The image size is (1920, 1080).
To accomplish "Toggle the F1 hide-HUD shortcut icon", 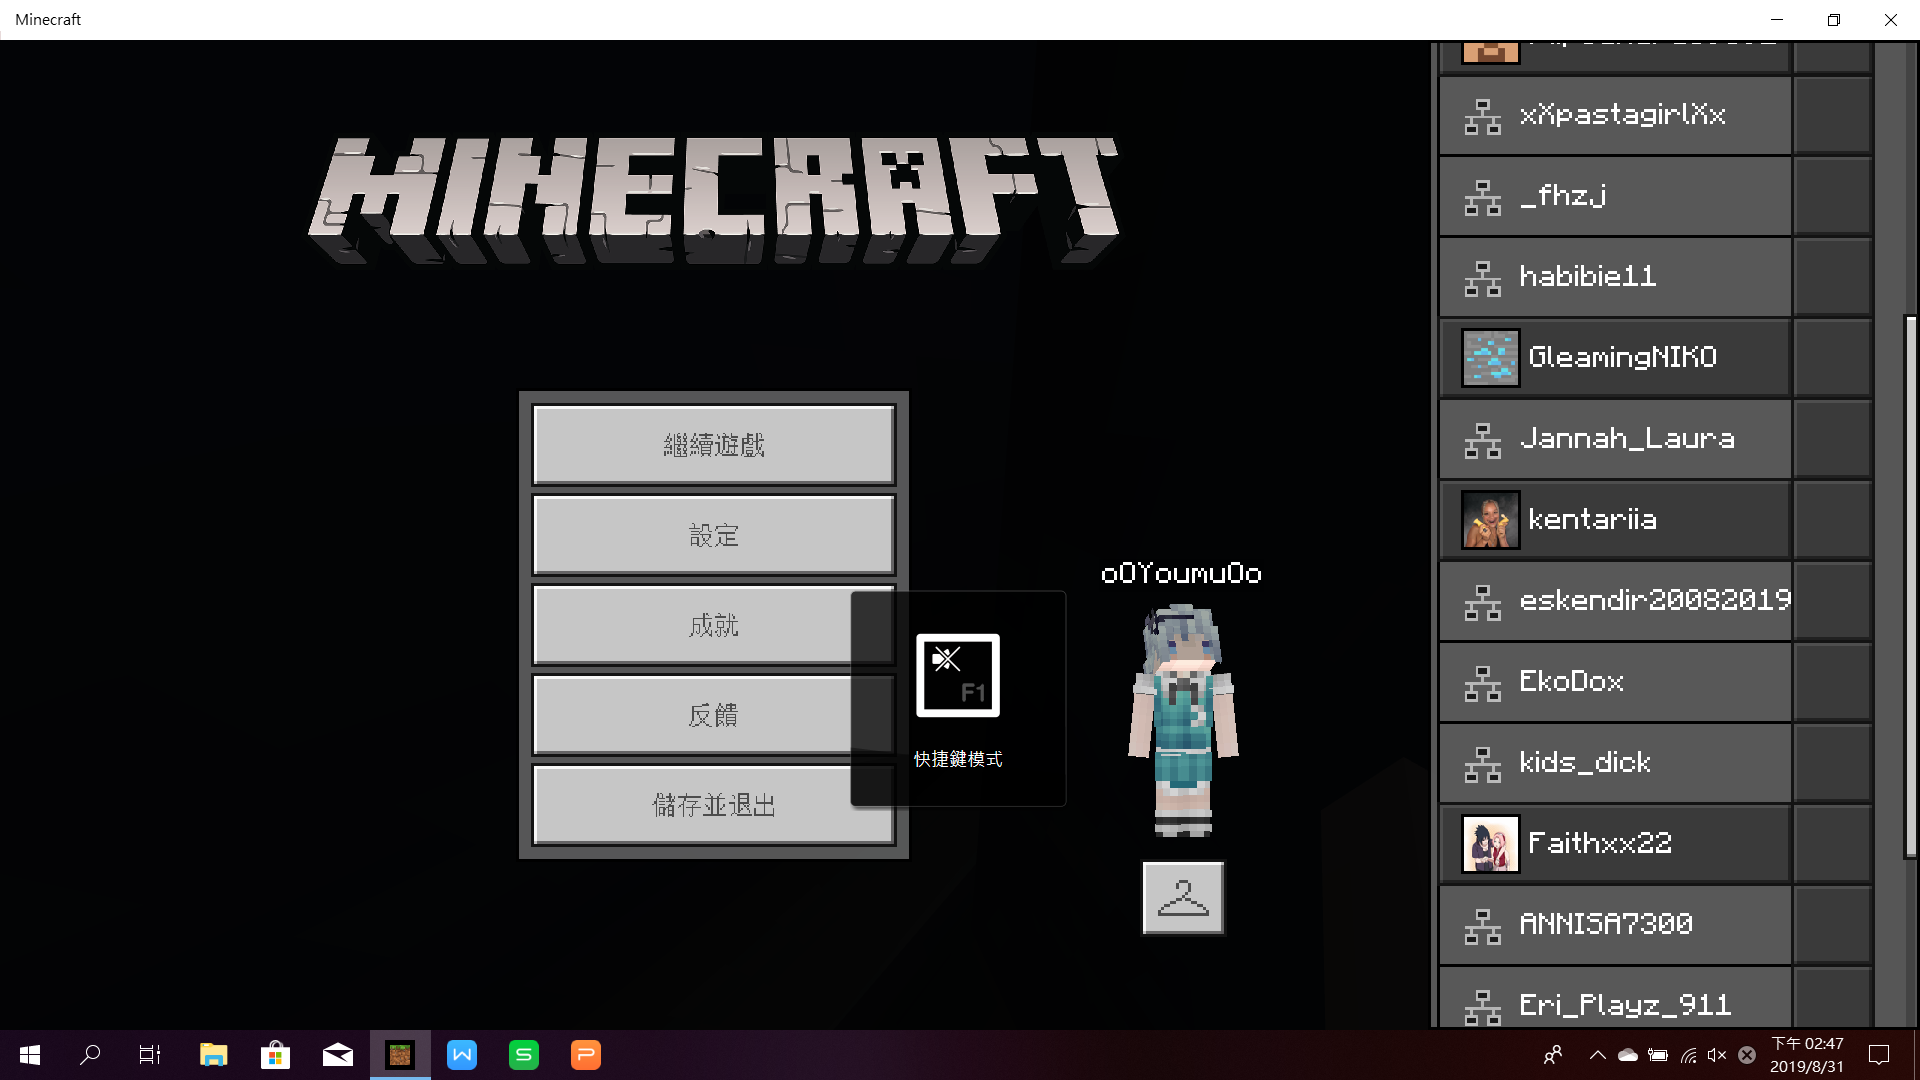I will 958,675.
